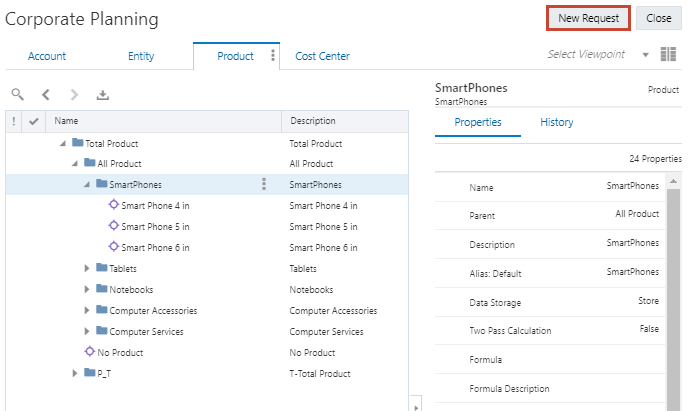Click the 'Formula Description' property label
The height and width of the screenshot is (411, 693).
pyautogui.click(x=509, y=389)
